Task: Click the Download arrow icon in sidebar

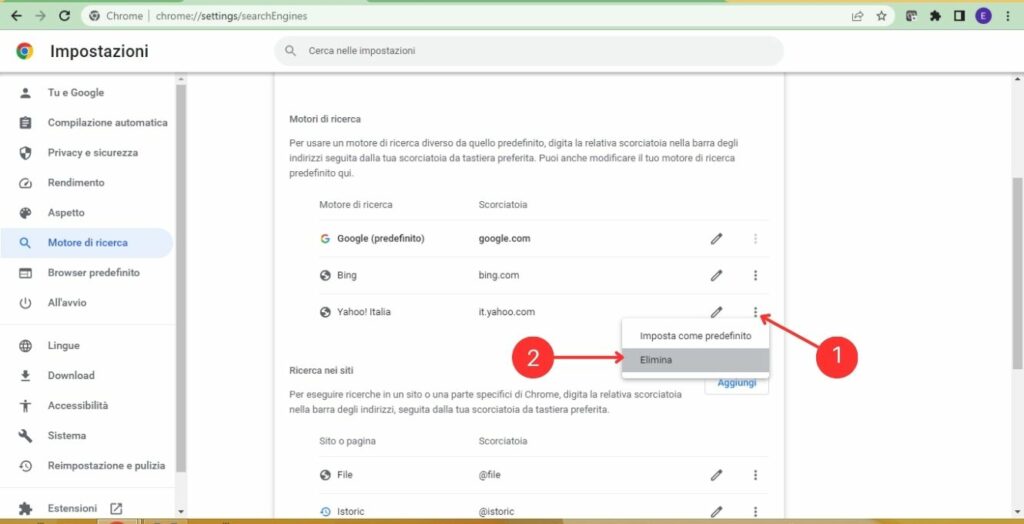Action: [25, 376]
